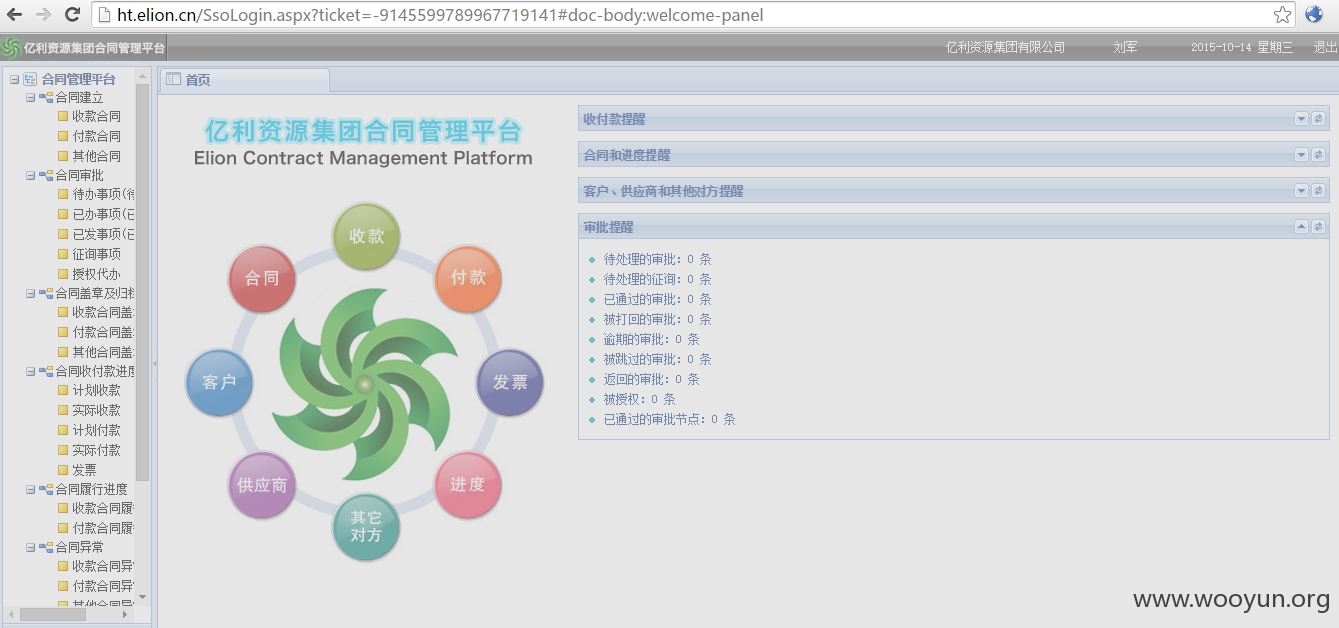Select the 已发事项 tree item
The height and width of the screenshot is (628, 1339).
pyautogui.click(x=103, y=234)
